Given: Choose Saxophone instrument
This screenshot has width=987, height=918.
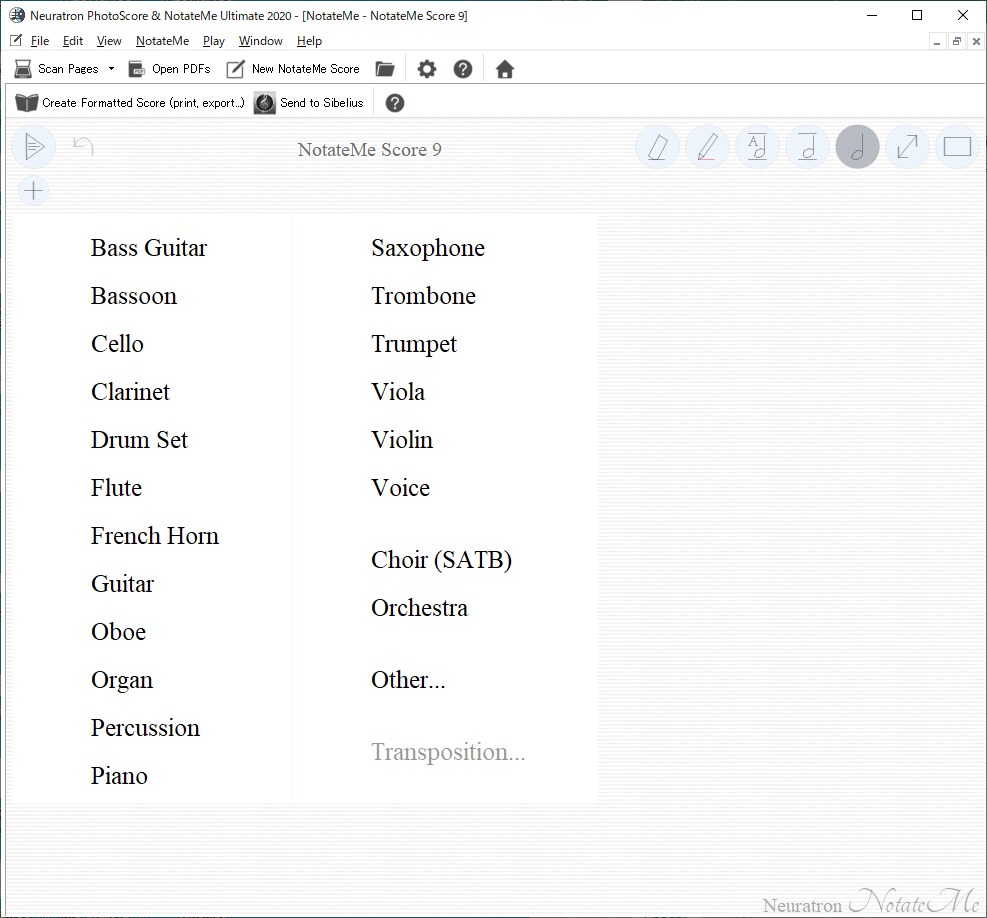Looking at the screenshot, I should (428, 248).
